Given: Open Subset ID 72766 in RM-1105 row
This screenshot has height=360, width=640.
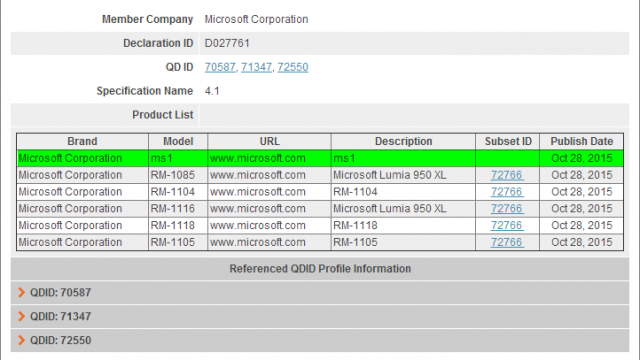Looking at the screenshot, I should (507, 242).
